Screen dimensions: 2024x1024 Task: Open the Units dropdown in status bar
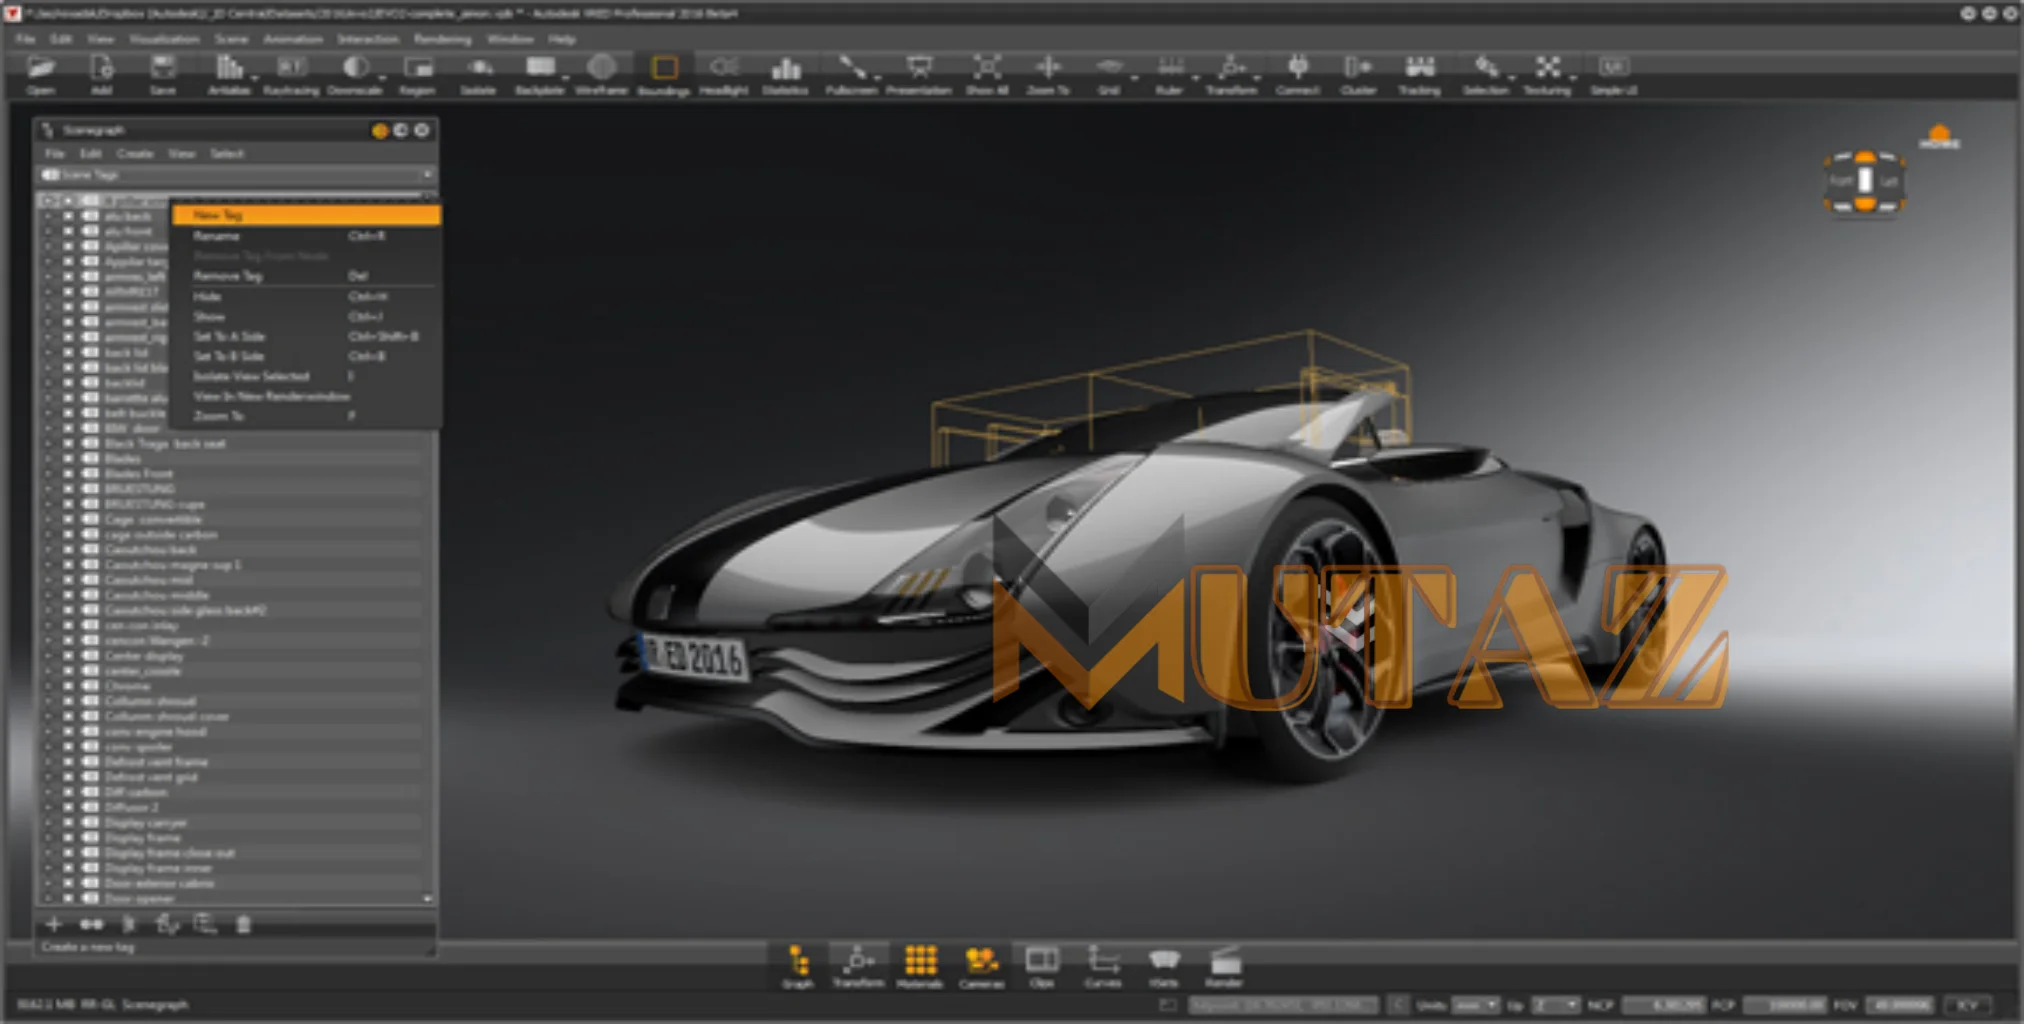click(x=1476, y=1005)
